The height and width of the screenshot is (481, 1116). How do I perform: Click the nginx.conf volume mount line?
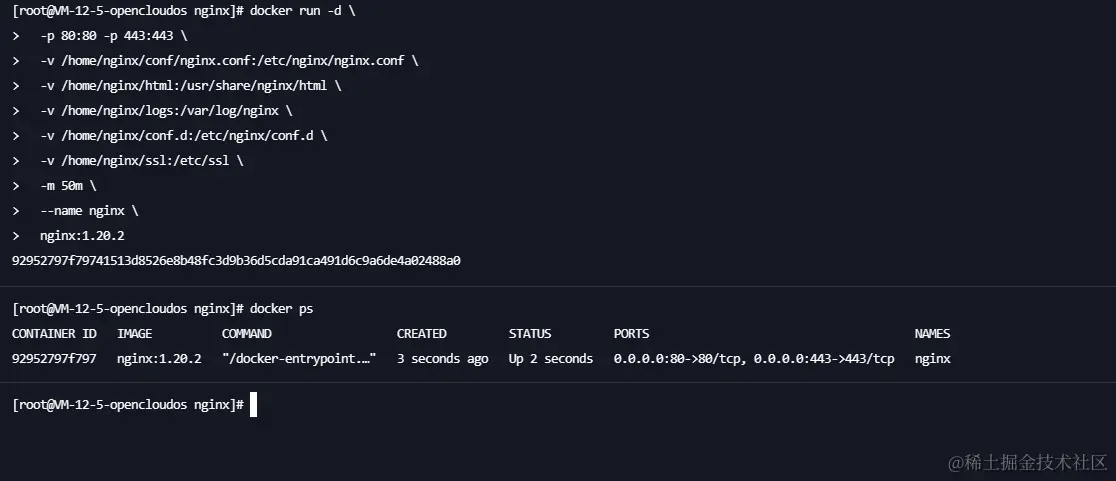[229, 60]
